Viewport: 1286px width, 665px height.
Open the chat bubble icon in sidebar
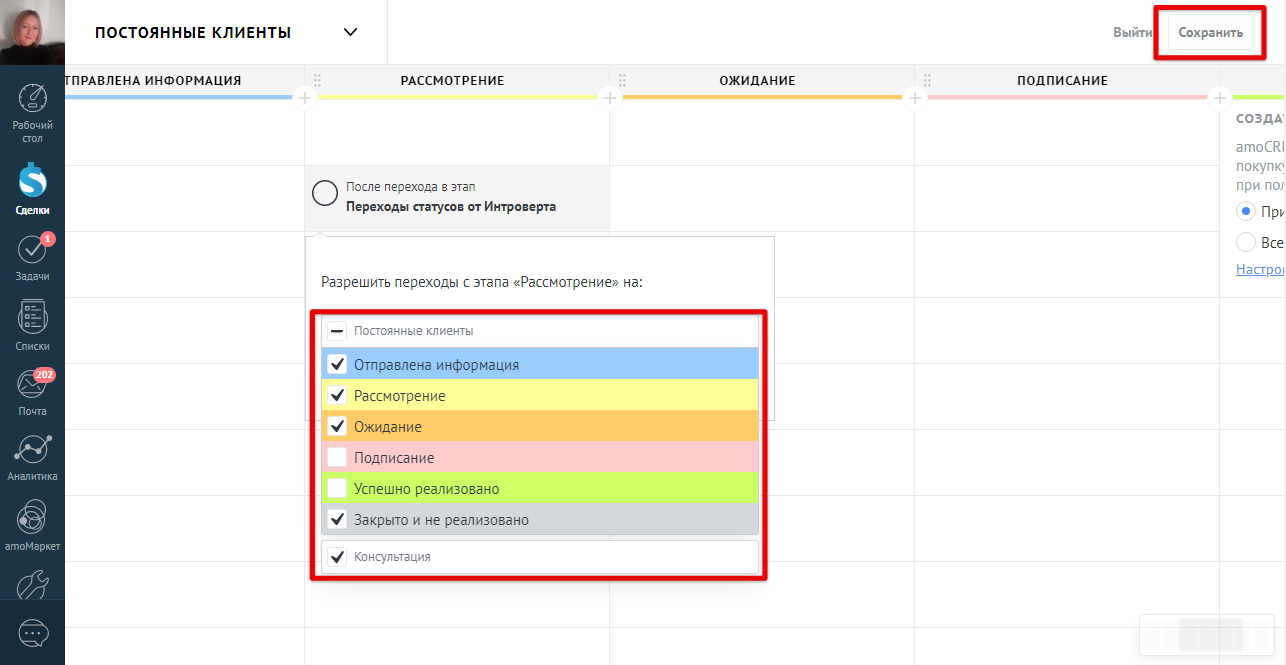click(x=32, y=633)
